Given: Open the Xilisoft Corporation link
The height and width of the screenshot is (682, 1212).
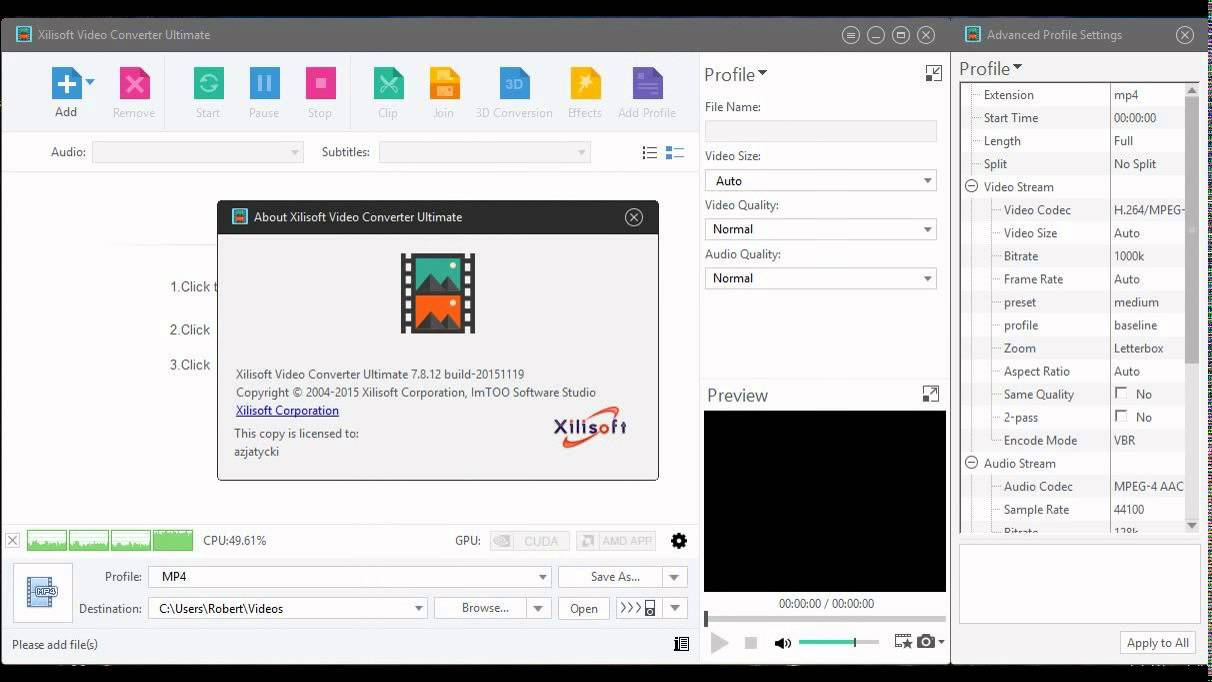Looking at the screenshot, I should pos(287,410).
